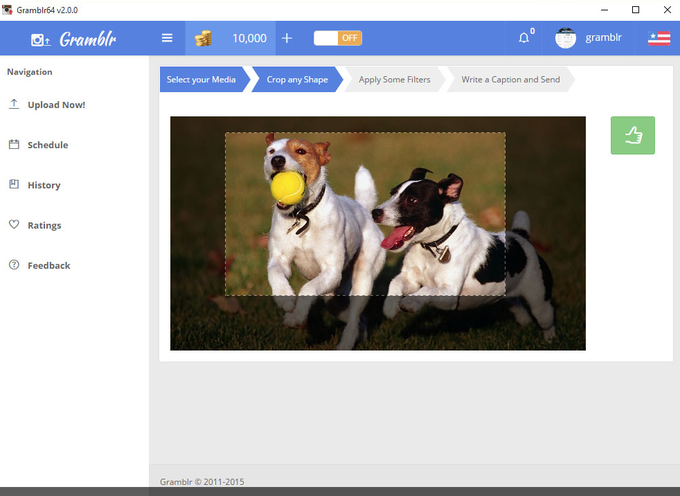Toggle the OFF switch in header

pos(338,38)
